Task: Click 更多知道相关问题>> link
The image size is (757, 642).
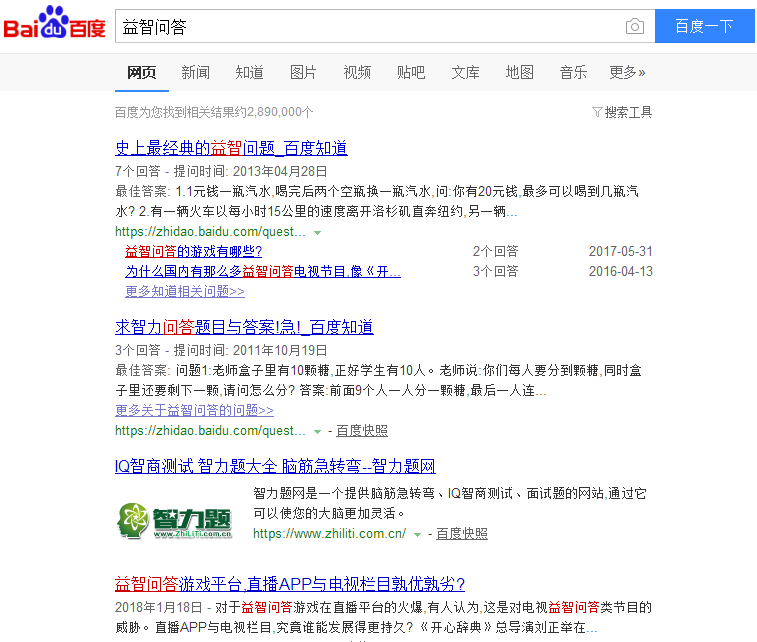Action: click(185, 292)
